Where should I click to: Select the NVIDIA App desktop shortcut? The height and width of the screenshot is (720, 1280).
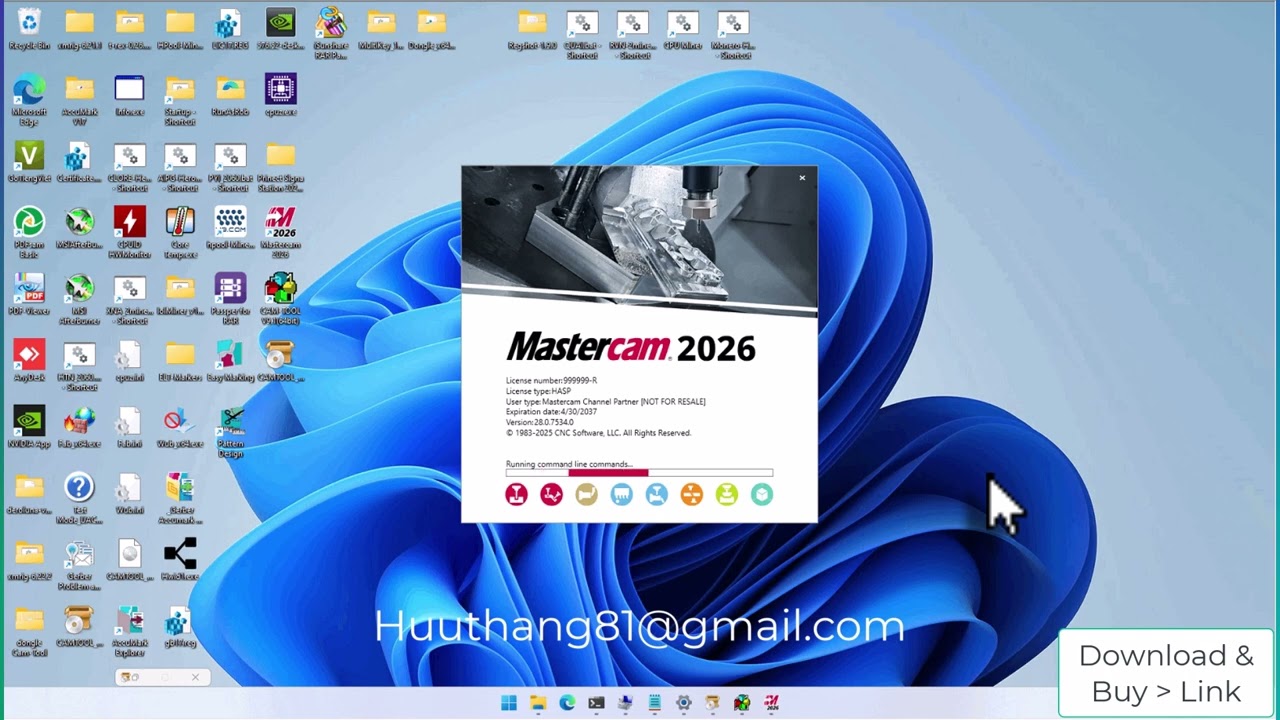coord(29,427)
